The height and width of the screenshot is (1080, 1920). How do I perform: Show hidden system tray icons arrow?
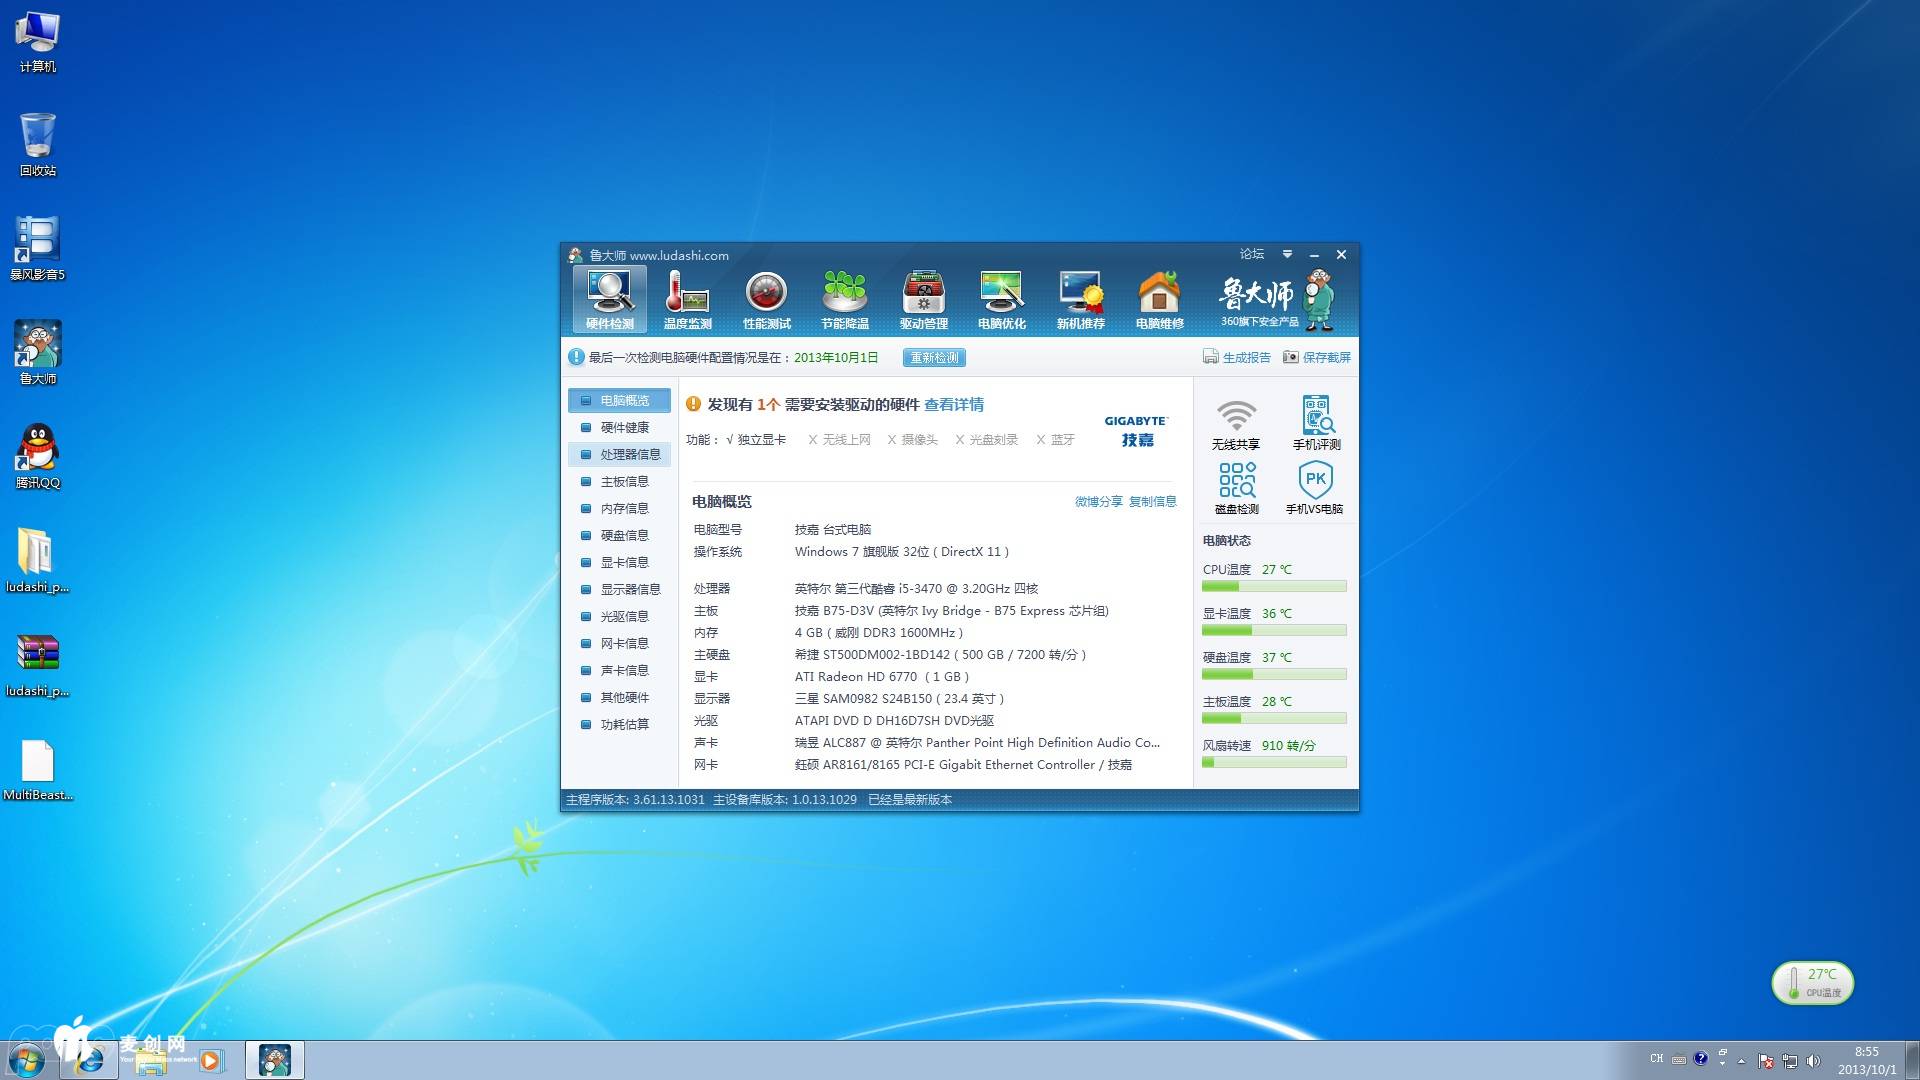tap(1741, 1060)
